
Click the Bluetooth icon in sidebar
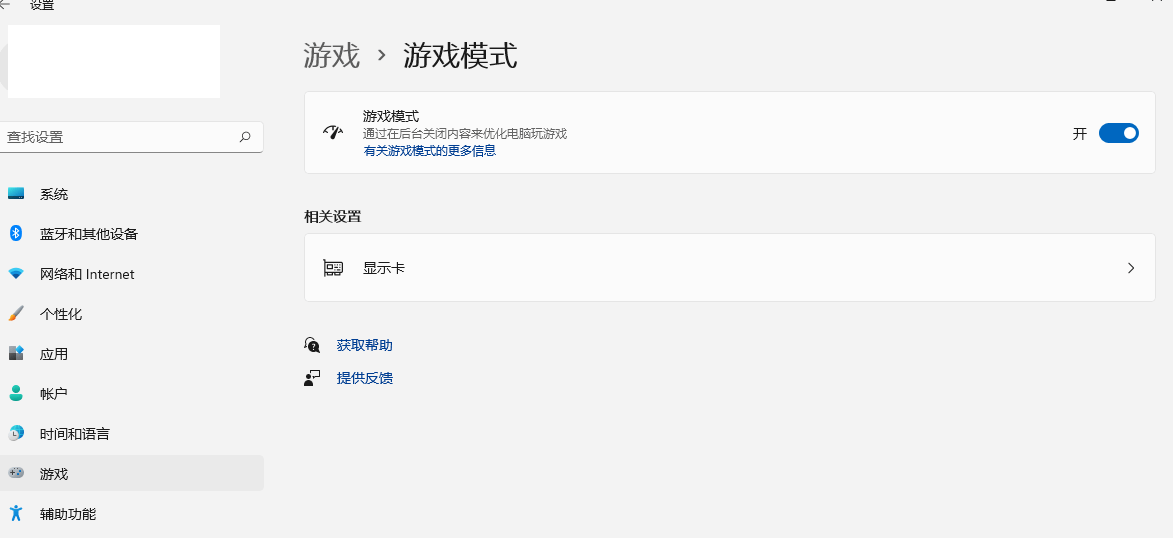(x=16, y=233)
